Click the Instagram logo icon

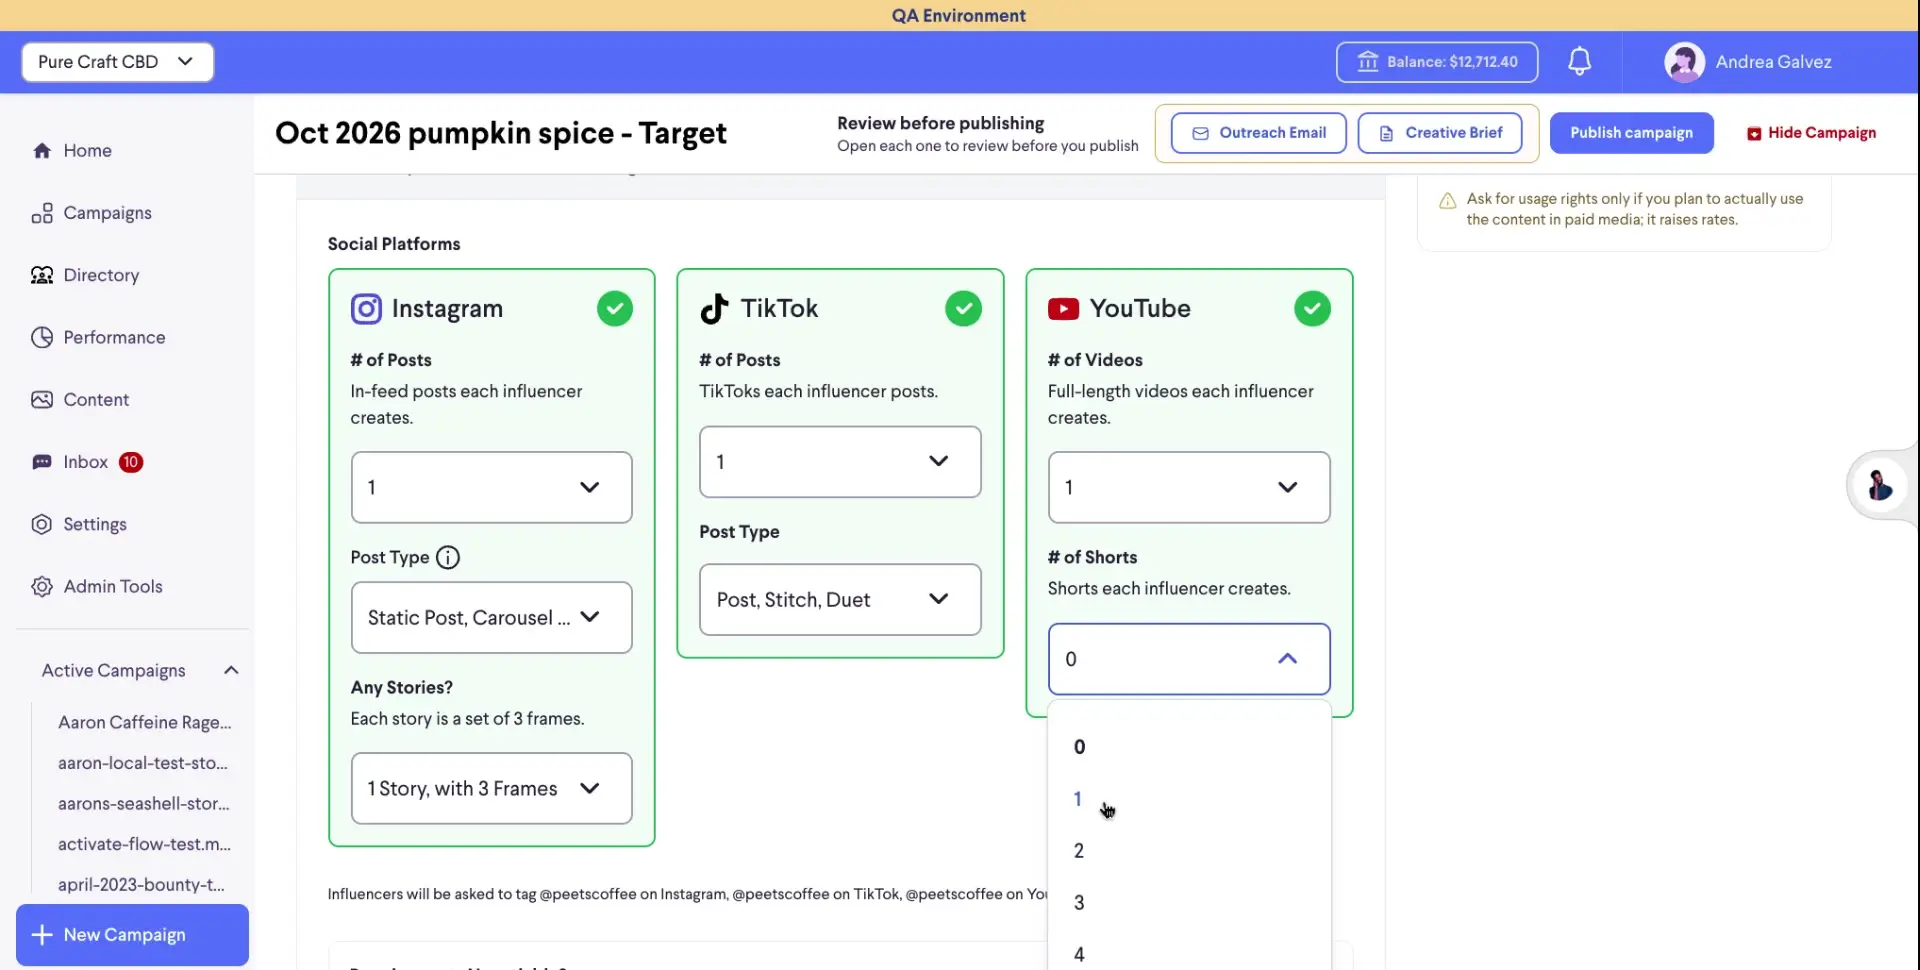pos(366,309)
